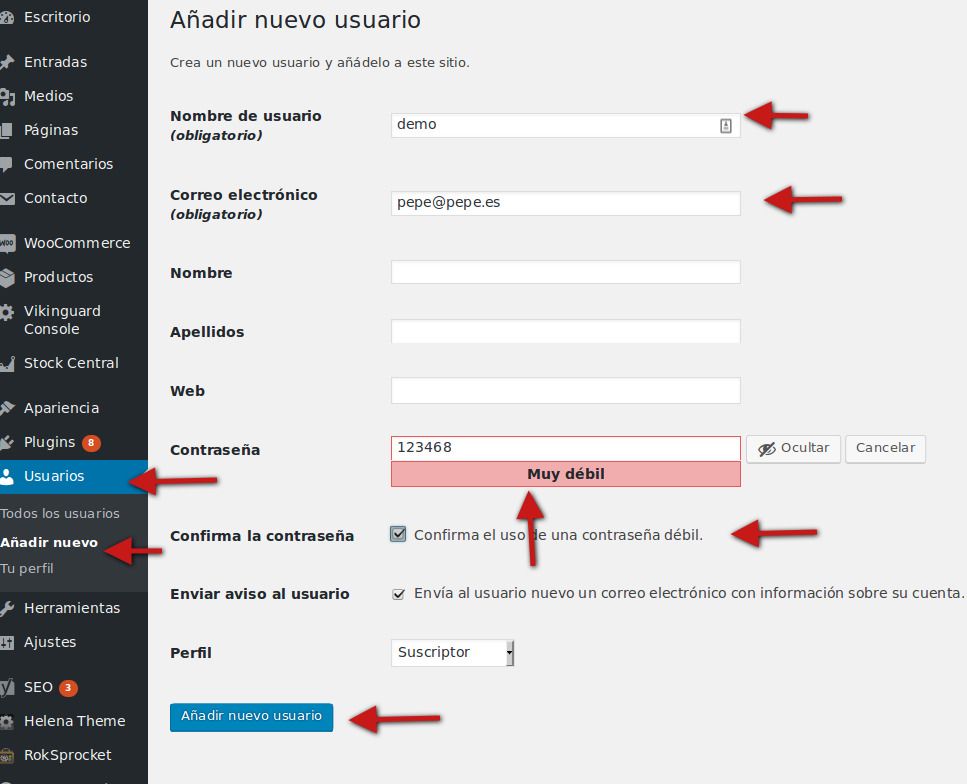Click the WooCommerce logo icon
This screenshot has width=967, height=784.
7,243
